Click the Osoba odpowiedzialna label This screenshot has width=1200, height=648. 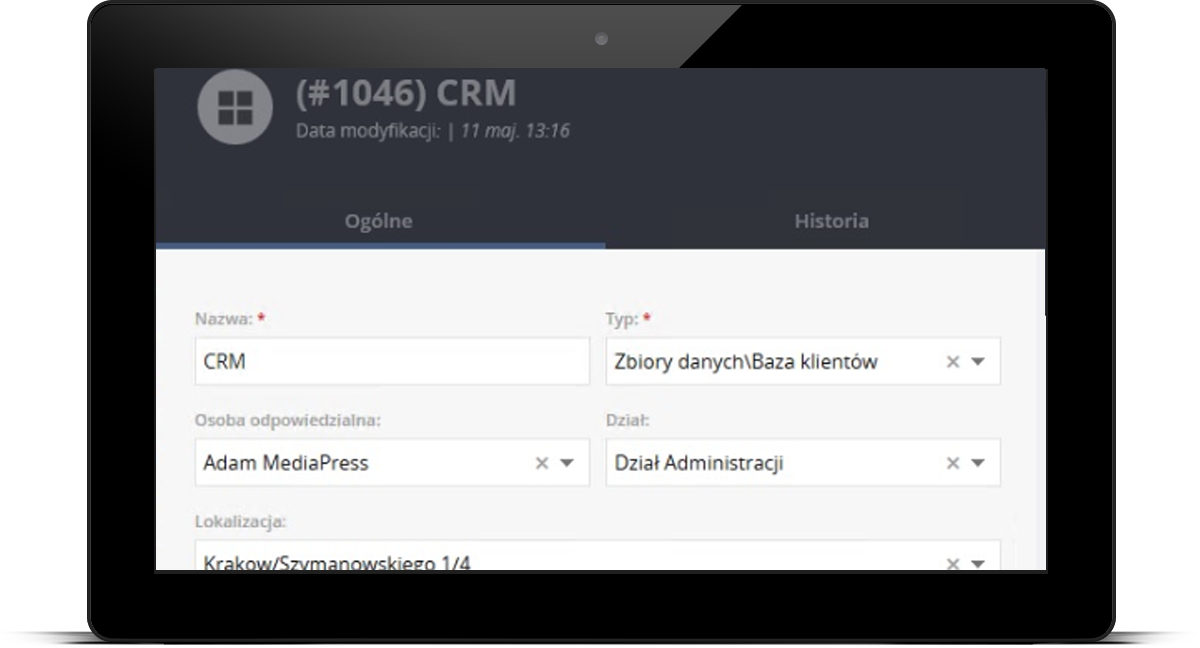pyautogui.click(x=288, y=420)
